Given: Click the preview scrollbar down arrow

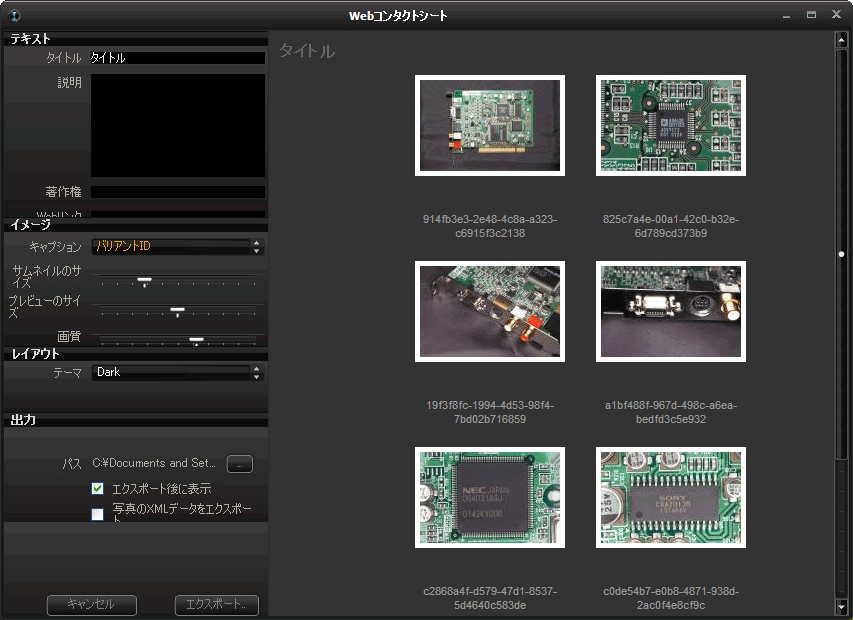Looking at the screenshot, I should (841, 606).
